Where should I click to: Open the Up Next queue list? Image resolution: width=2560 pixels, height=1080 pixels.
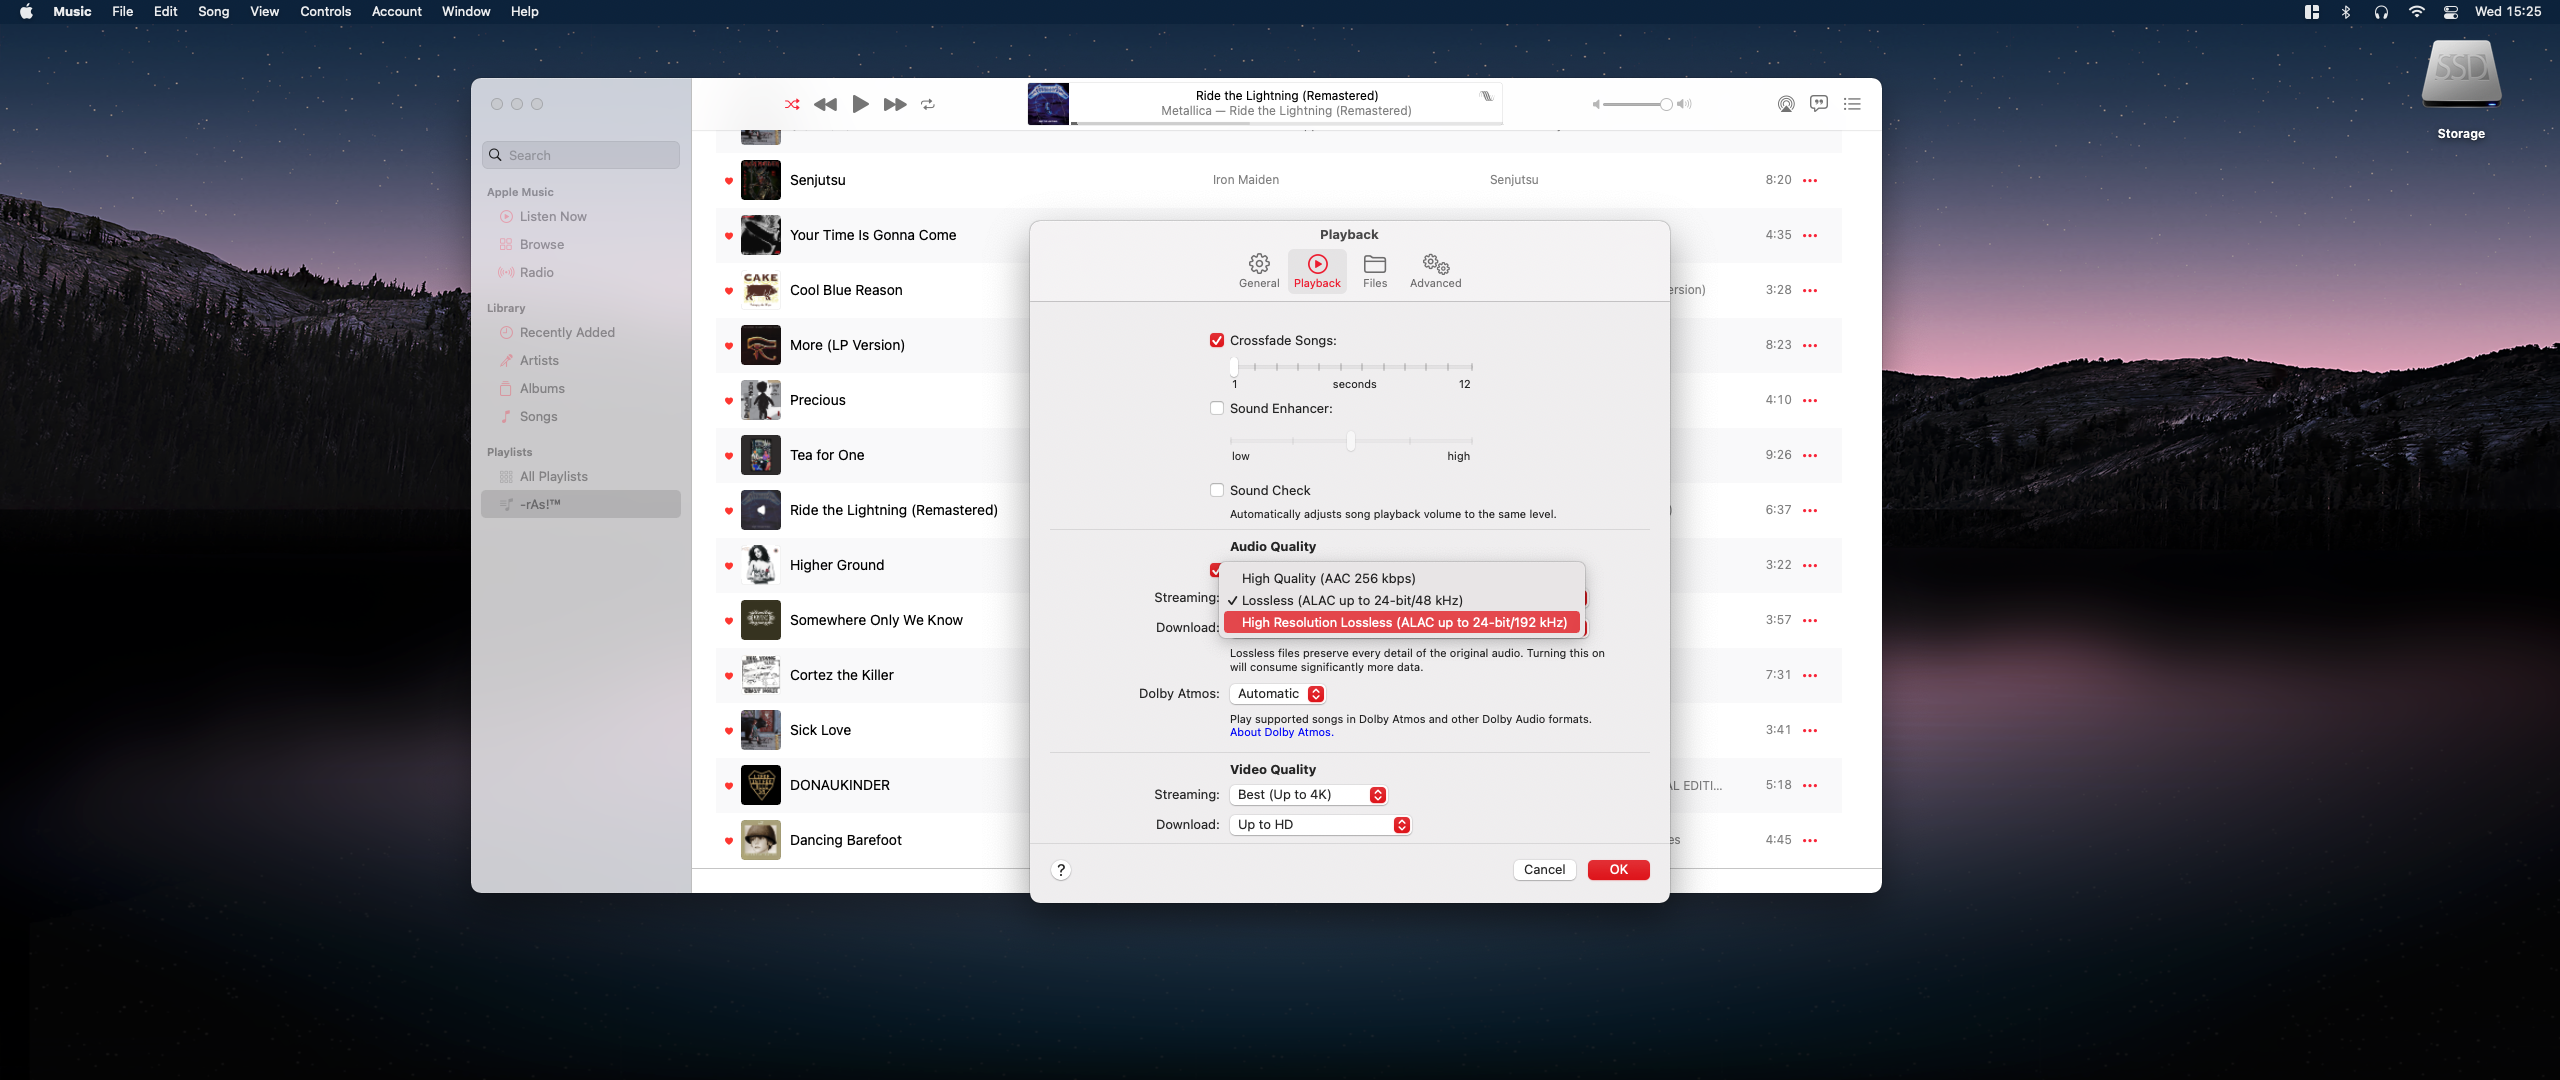click(x=1852, y=104)
